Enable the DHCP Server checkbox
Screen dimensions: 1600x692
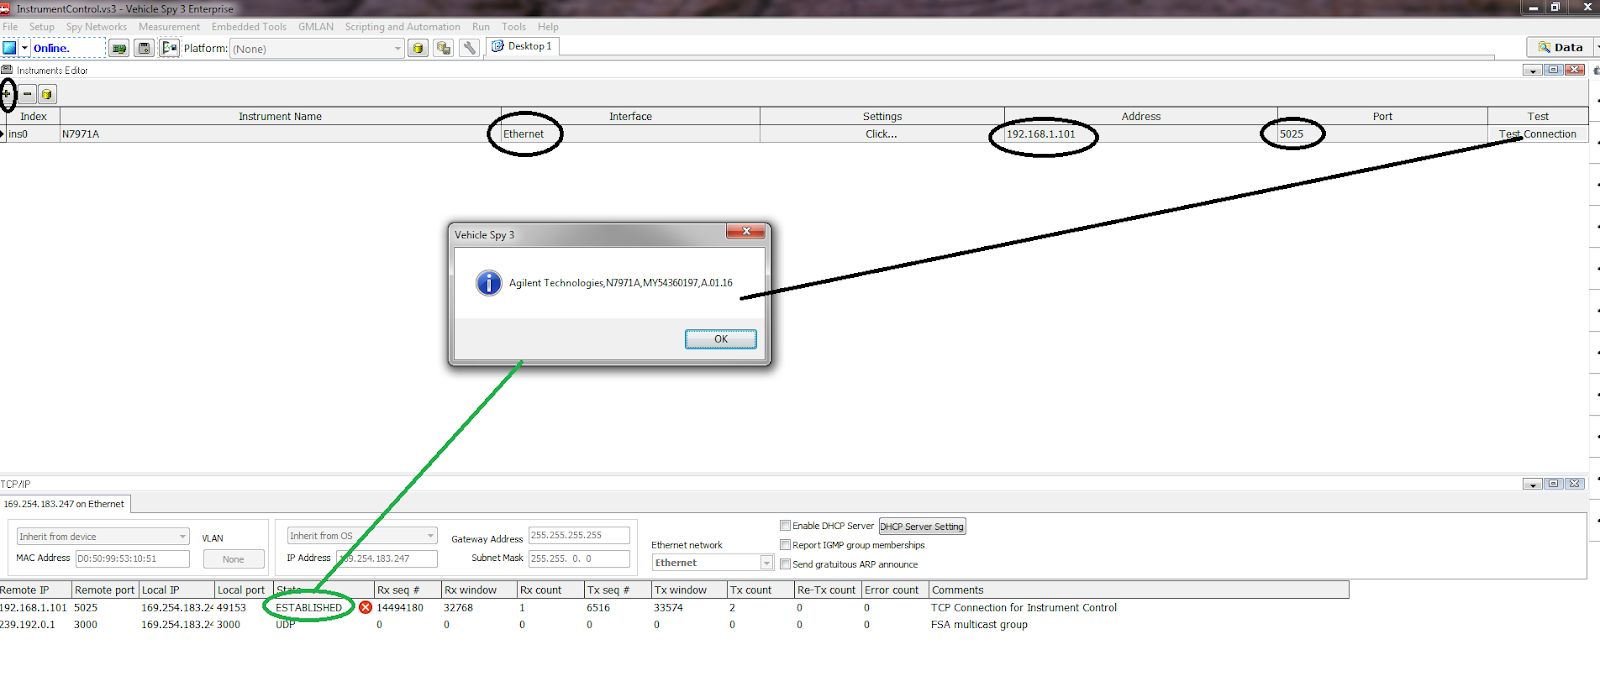[785, 525]
